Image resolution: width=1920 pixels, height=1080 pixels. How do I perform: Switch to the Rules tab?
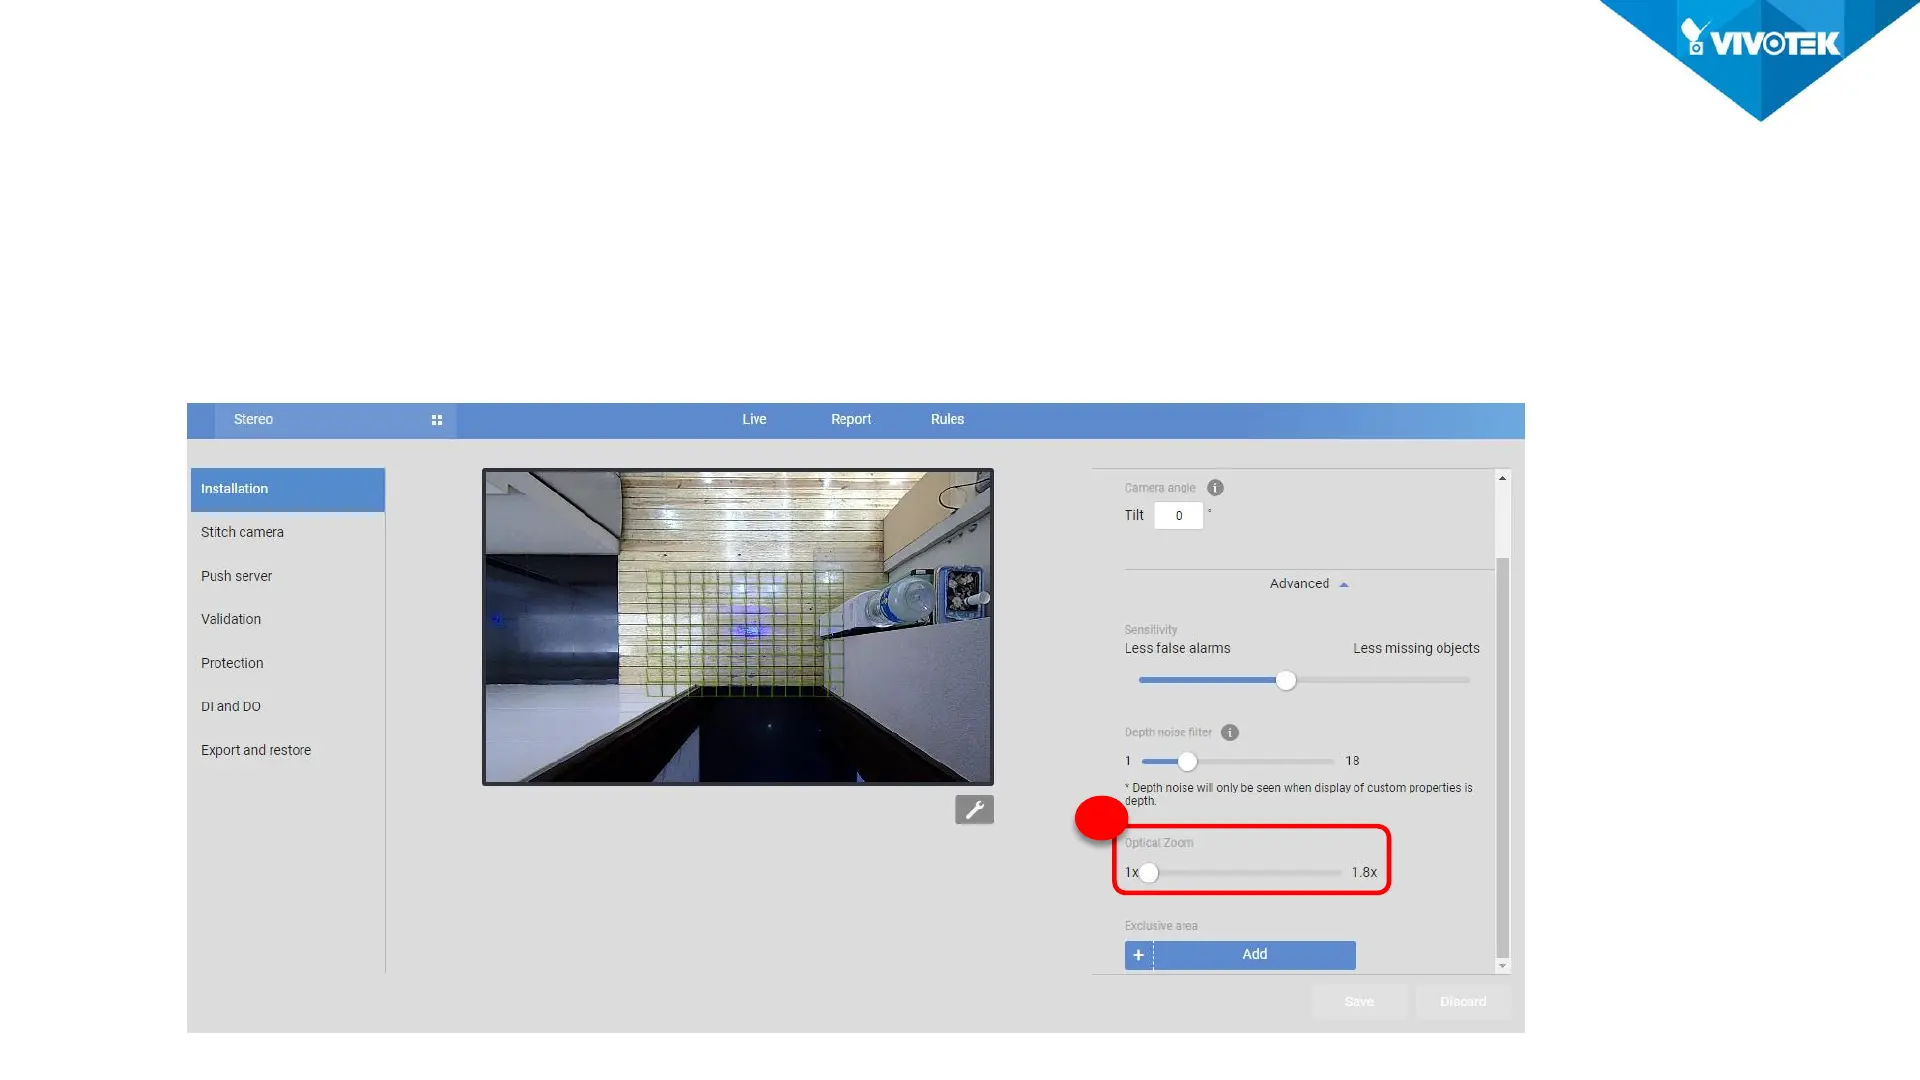click(947, 420)
